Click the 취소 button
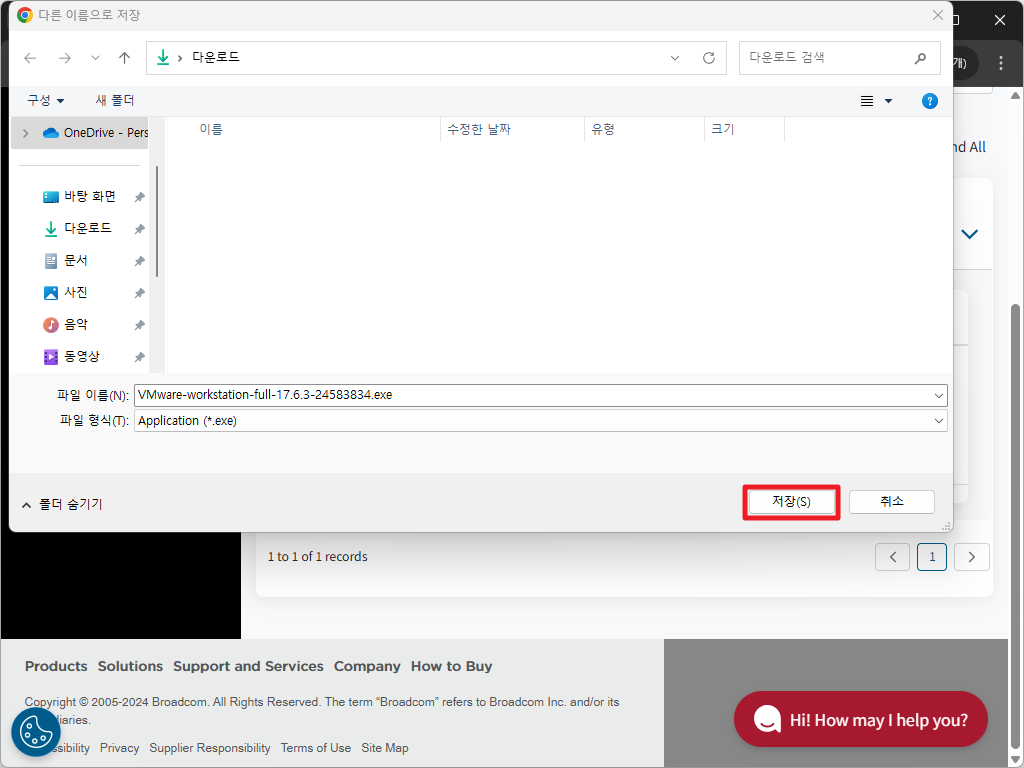Viewport: 1024px width, 768px height. 891,502
